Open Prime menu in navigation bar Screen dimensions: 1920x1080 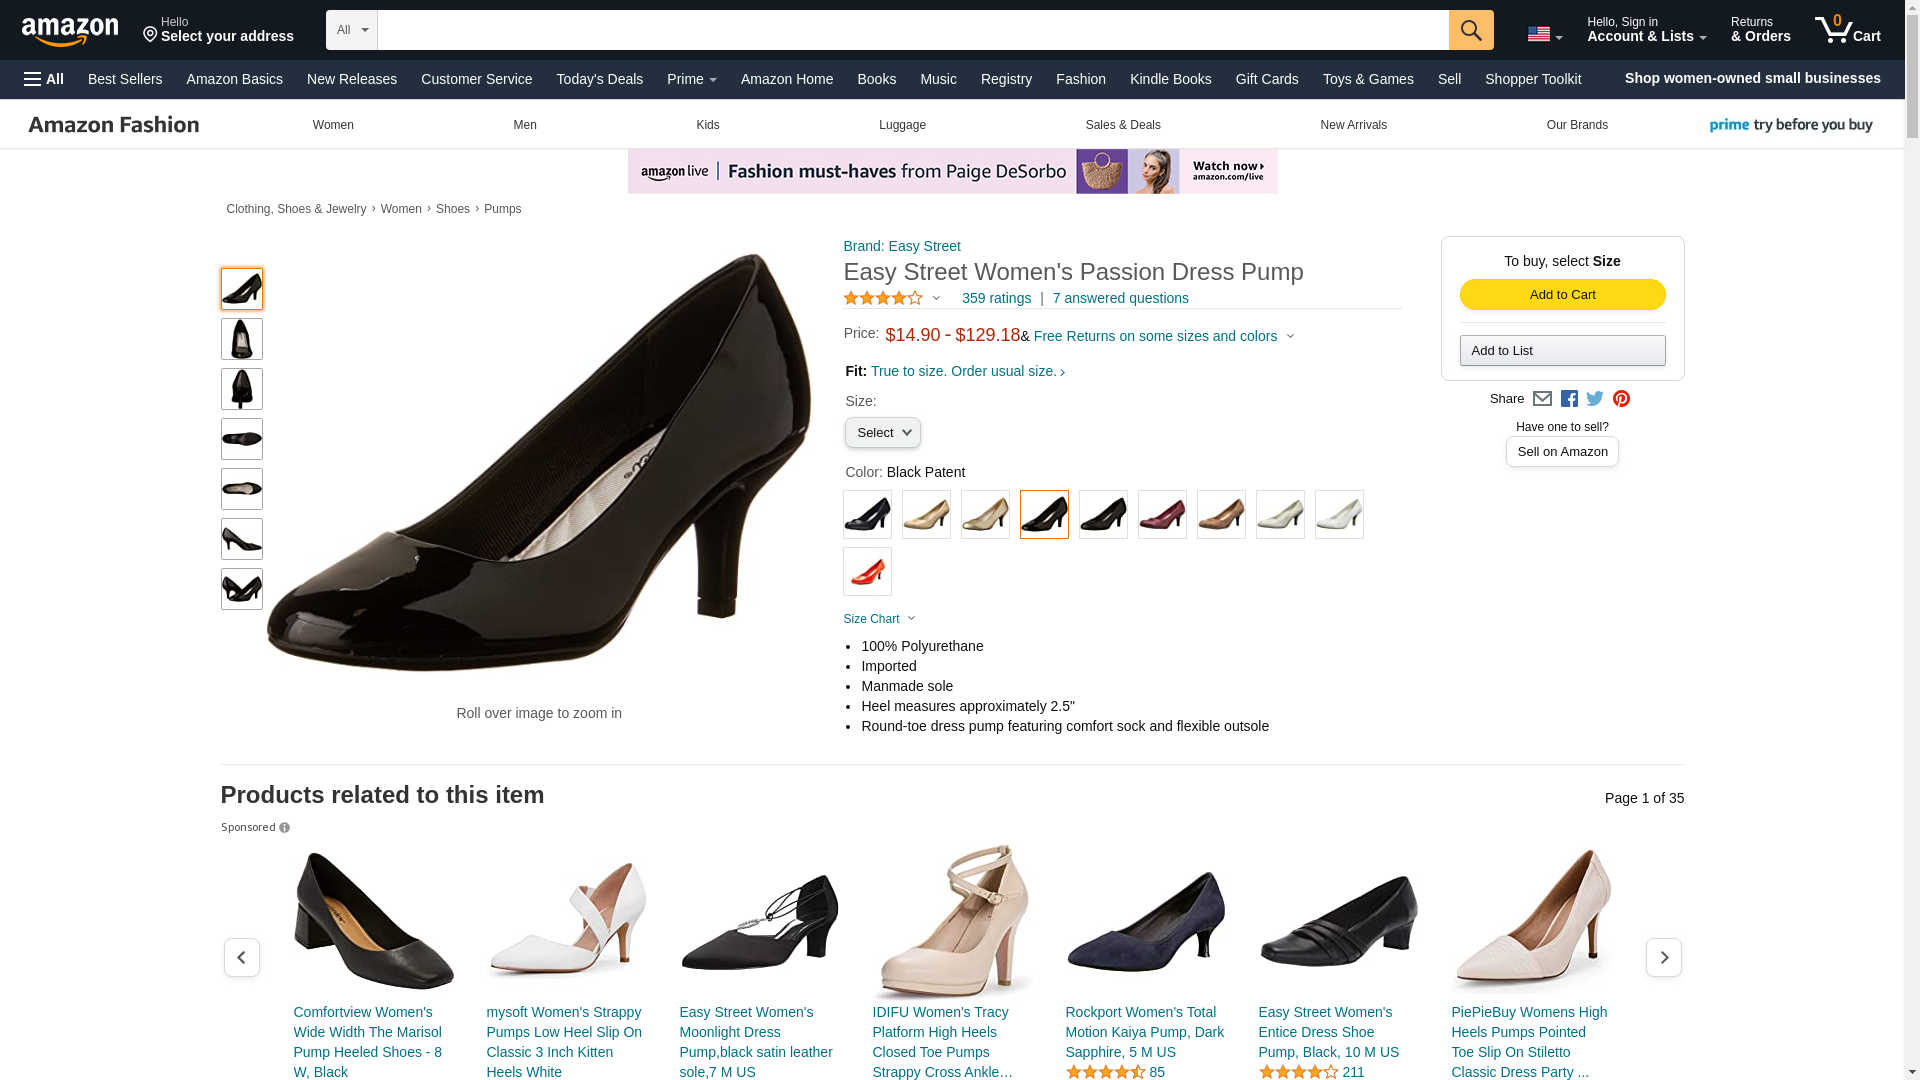tap(691, 79)
